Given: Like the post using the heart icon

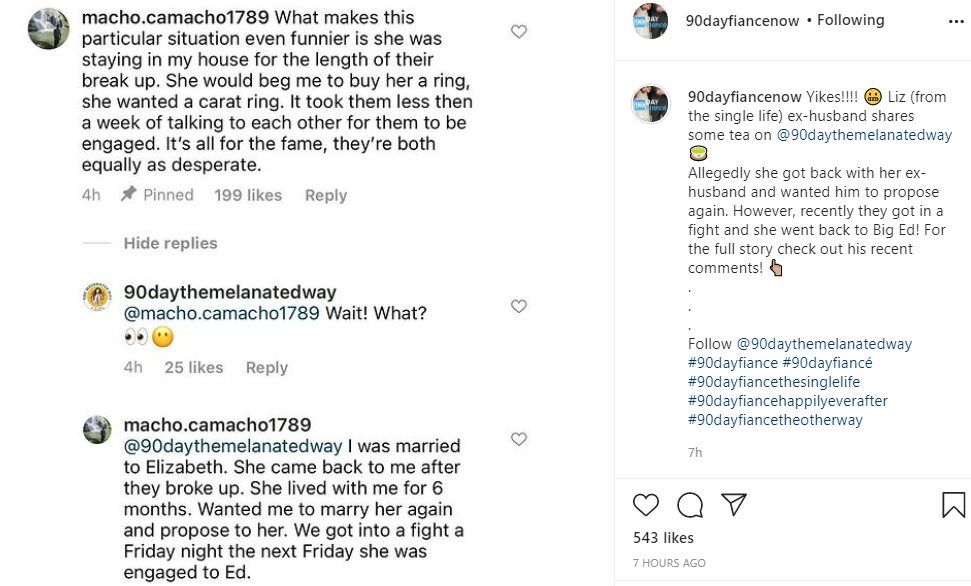Looking at the screenshot, I should (645, 505).
